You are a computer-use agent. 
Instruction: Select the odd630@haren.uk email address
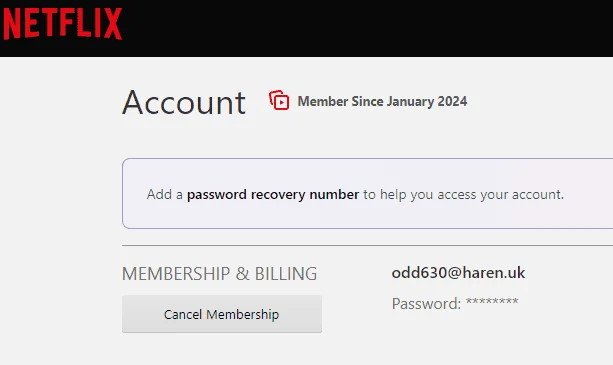coord(458,273)
